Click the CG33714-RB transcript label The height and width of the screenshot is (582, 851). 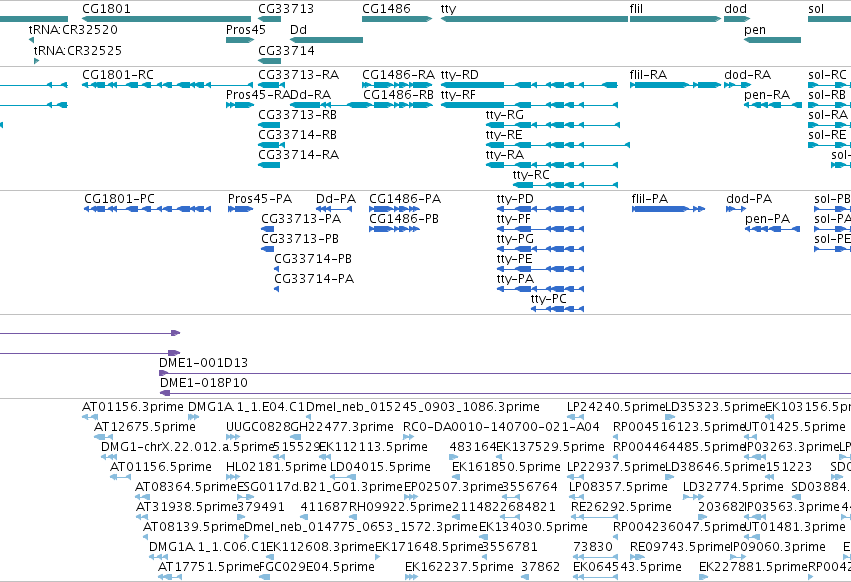297,135
